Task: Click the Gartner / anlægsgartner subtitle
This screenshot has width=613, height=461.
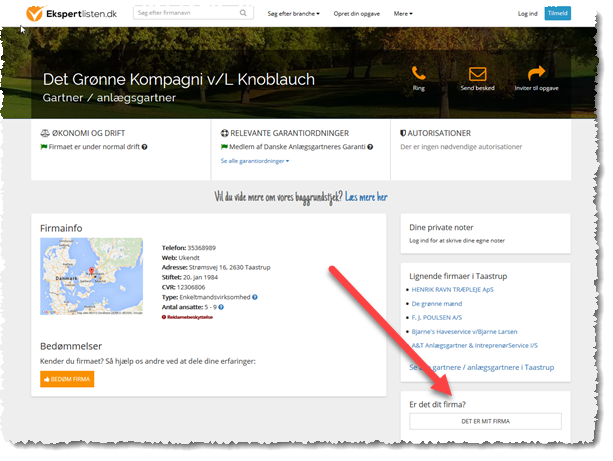Action: click(109, 98)
